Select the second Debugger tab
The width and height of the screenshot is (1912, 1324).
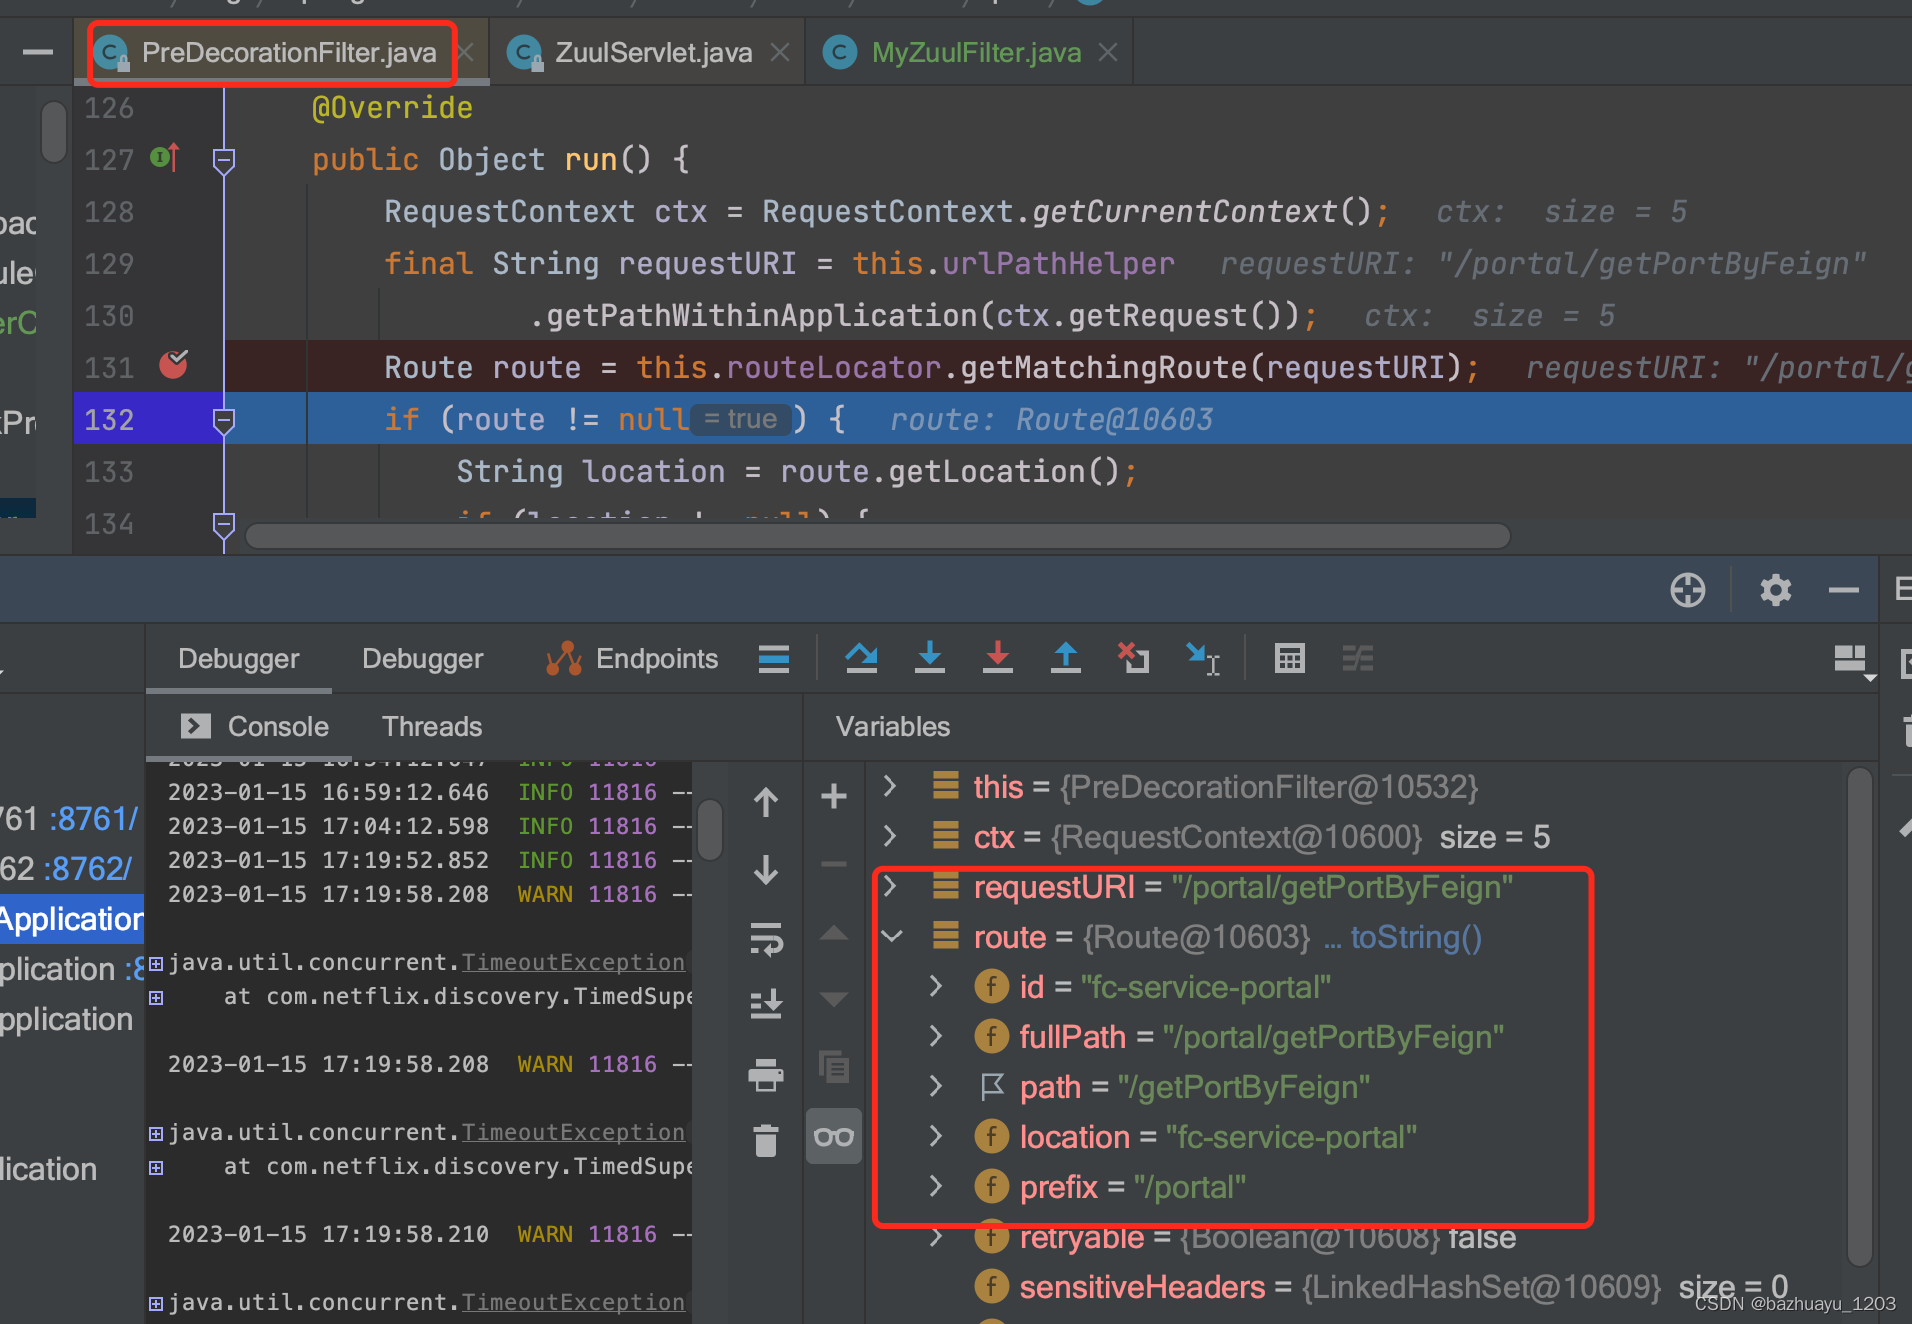[x=422, y=658]
